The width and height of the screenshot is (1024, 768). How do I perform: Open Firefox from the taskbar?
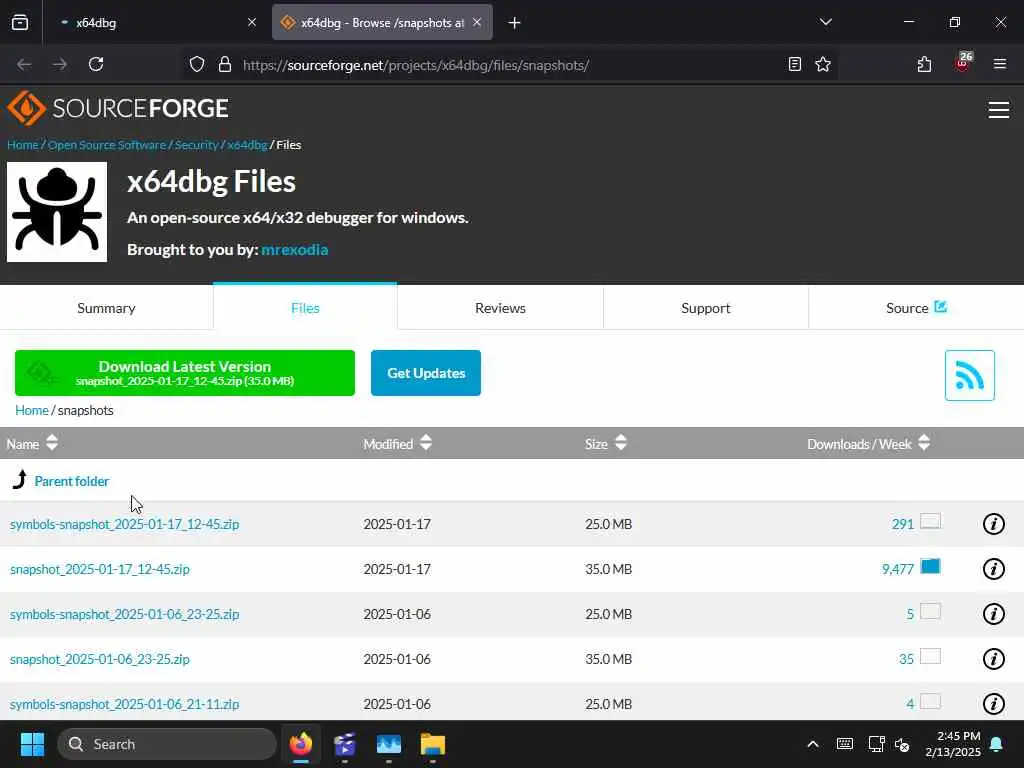[x=301, y=744]
